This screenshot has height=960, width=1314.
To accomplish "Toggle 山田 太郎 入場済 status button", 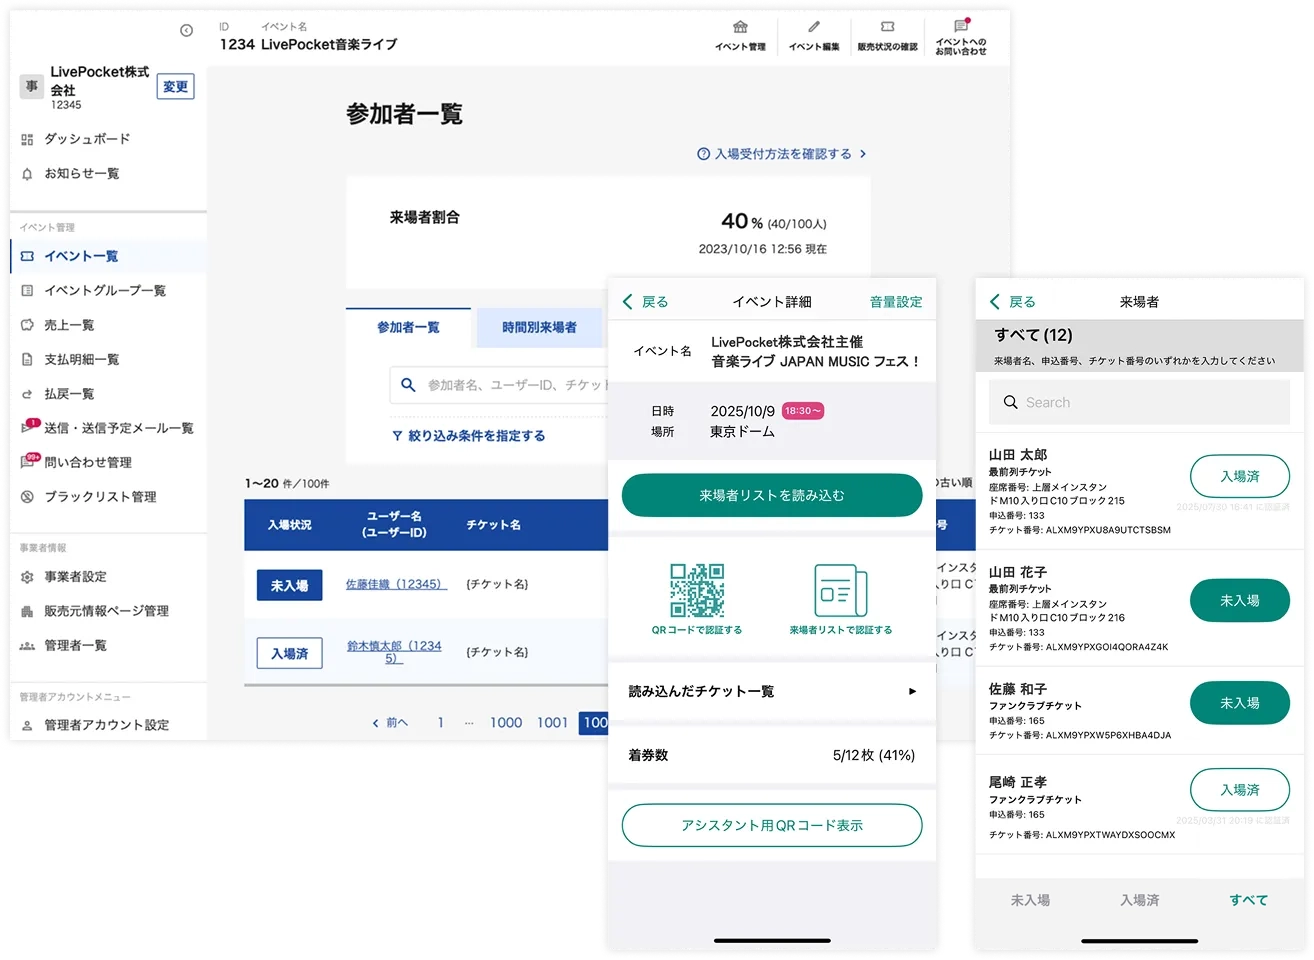I will tap(1239, 477).
